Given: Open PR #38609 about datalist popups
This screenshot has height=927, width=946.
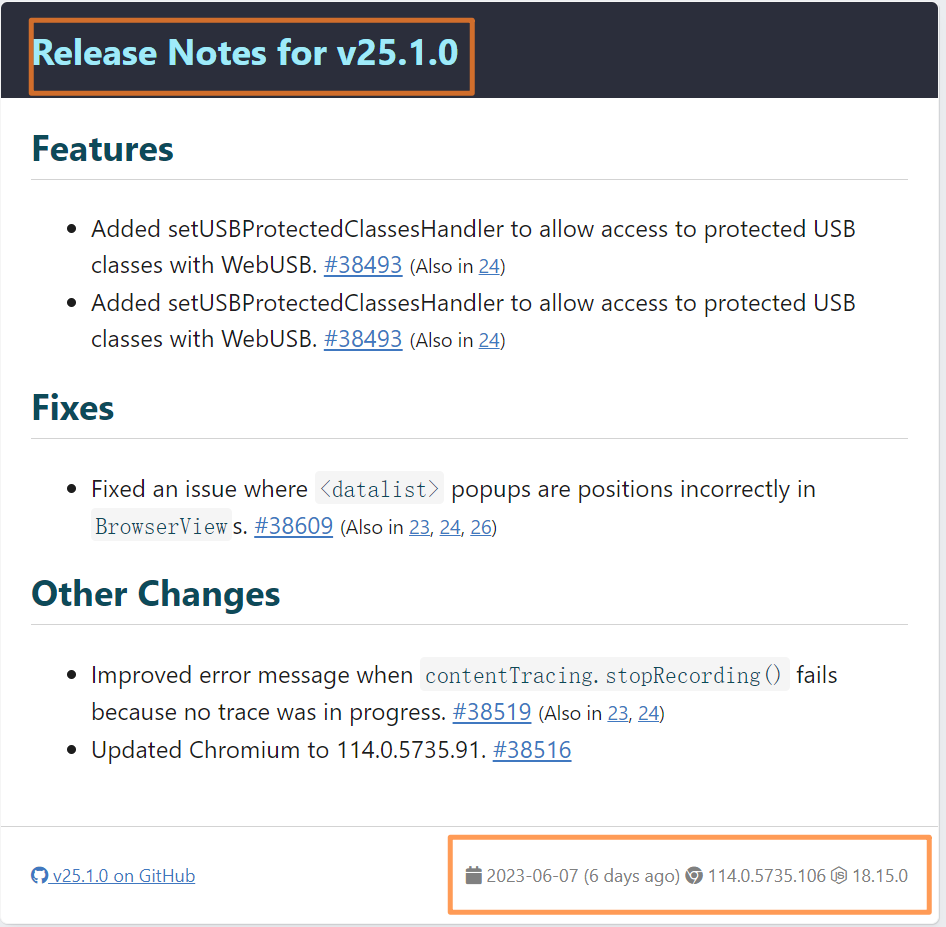Looking at the screenshot, I should click(293, 526).
